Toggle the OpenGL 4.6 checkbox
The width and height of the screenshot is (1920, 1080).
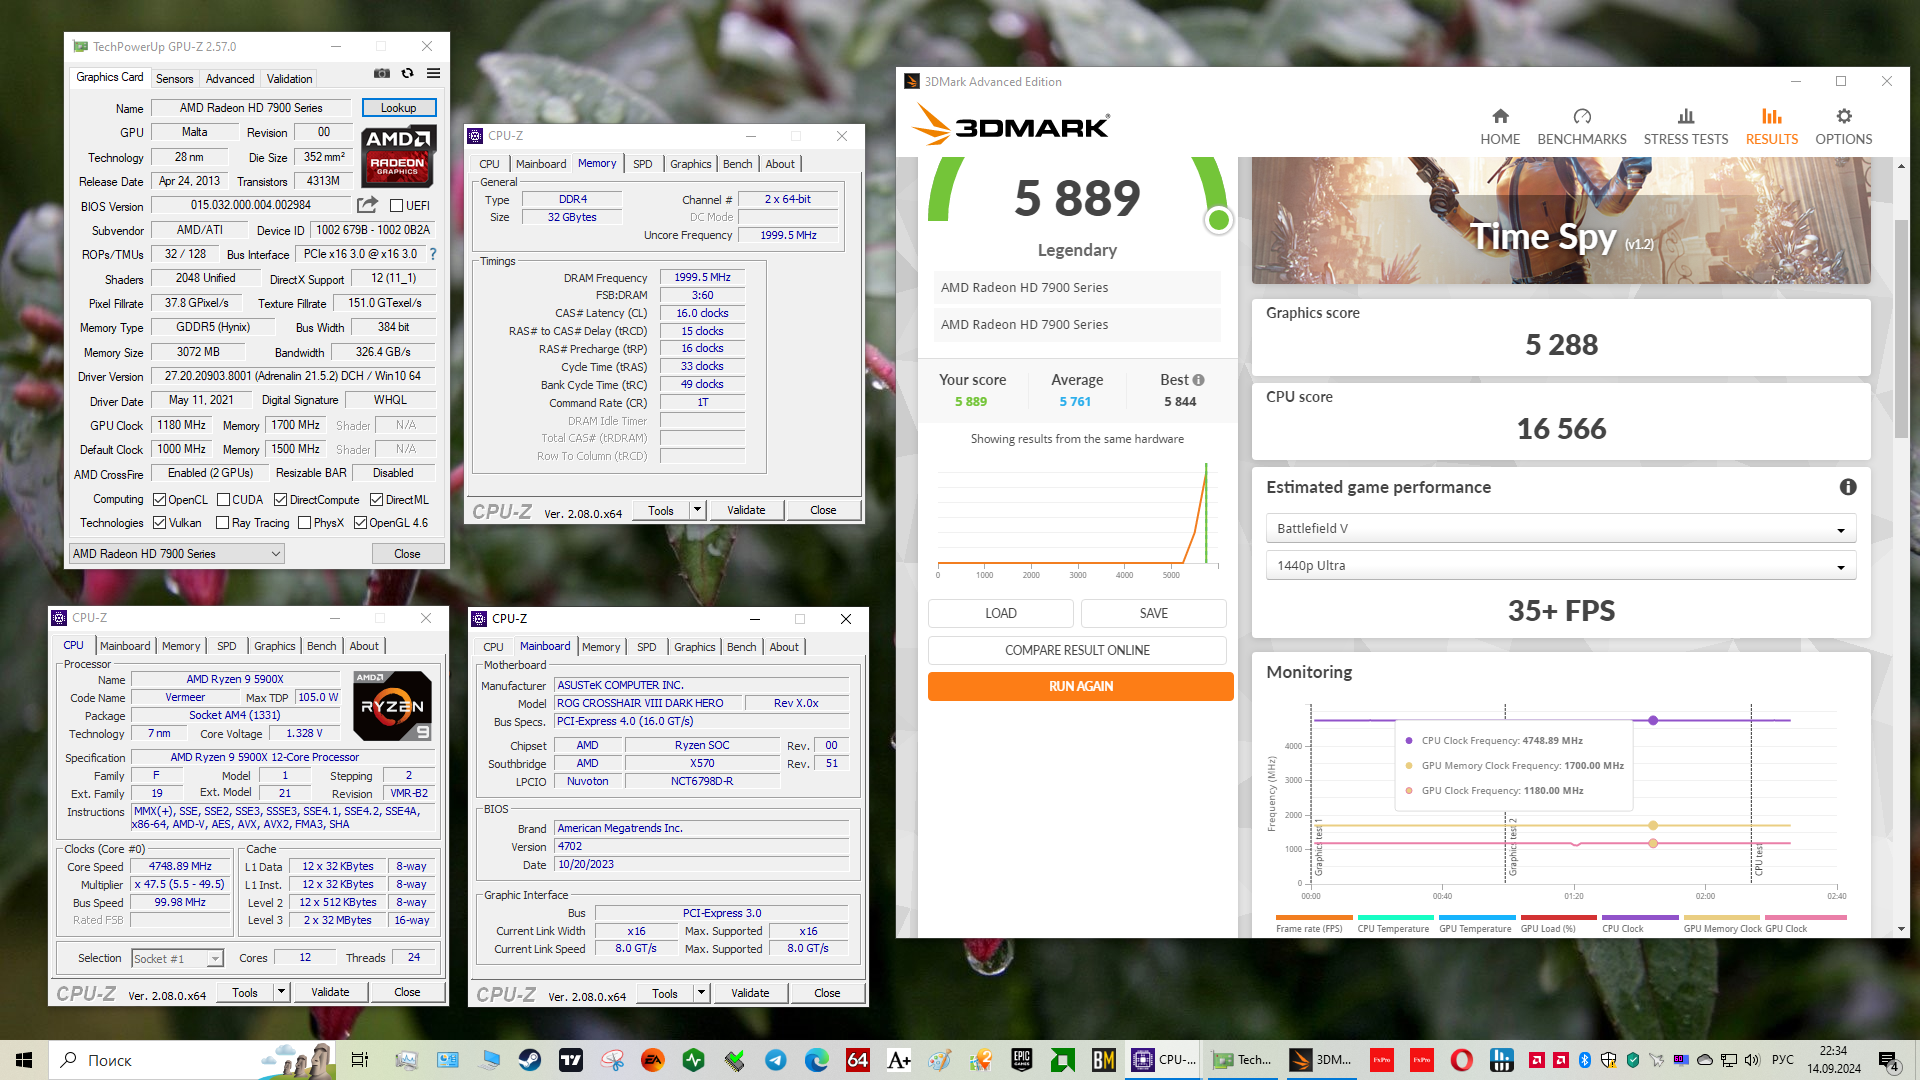click(x=360, y=523)
